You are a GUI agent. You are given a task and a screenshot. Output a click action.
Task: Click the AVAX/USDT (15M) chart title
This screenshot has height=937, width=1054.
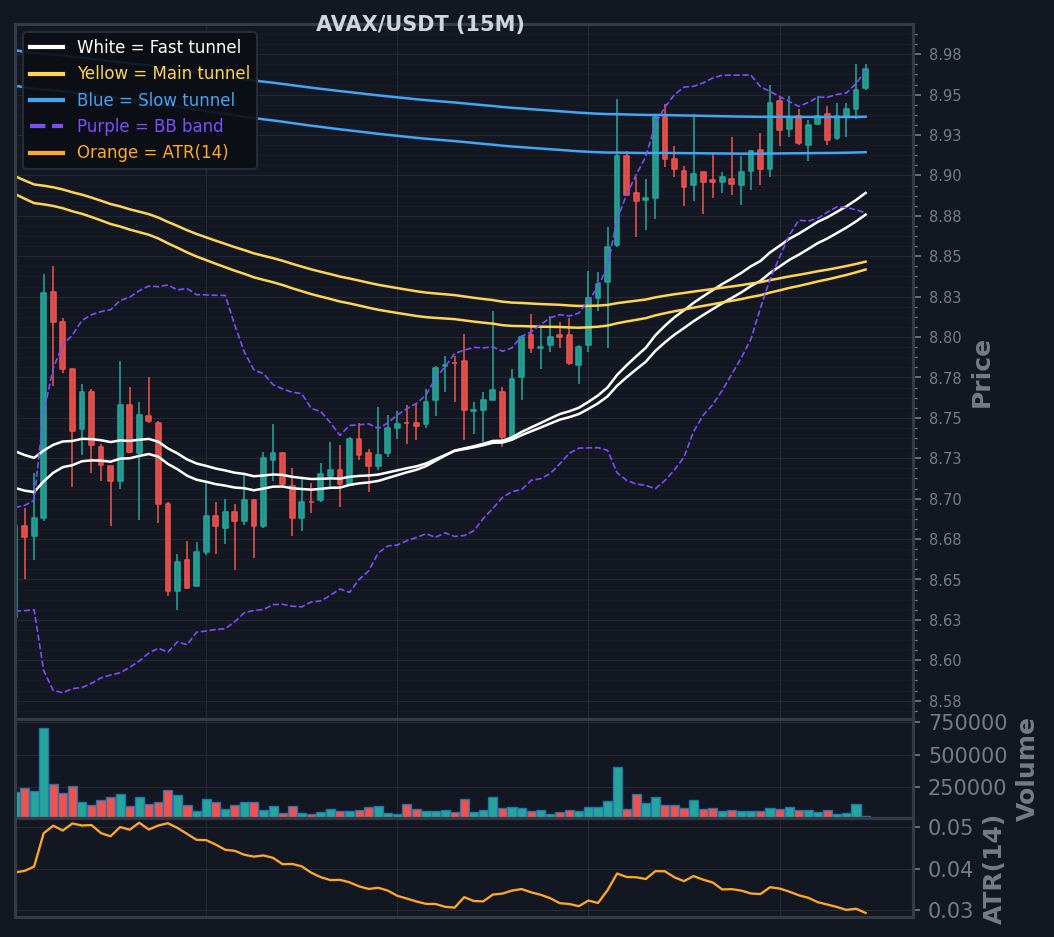pyautogui.click(x=419, y=24)
